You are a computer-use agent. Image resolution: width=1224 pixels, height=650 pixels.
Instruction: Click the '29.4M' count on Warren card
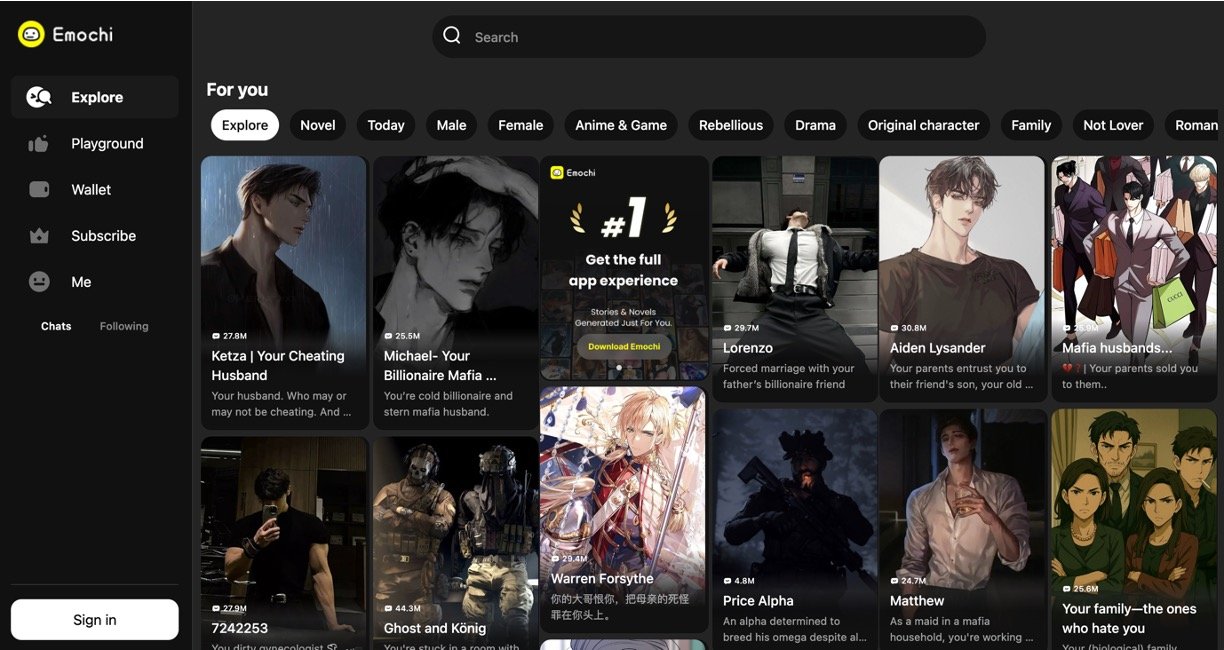pos(574,559)
